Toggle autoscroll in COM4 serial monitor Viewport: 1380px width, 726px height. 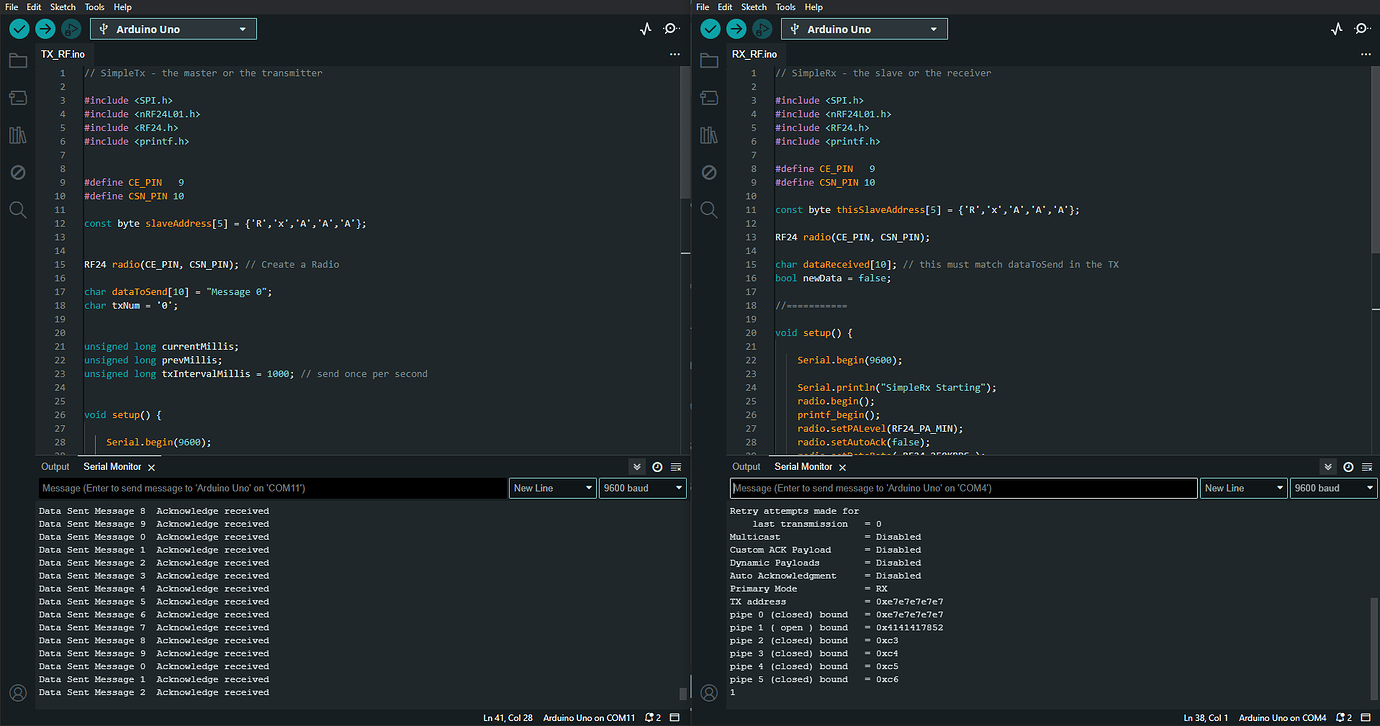tap(1328, 467)
